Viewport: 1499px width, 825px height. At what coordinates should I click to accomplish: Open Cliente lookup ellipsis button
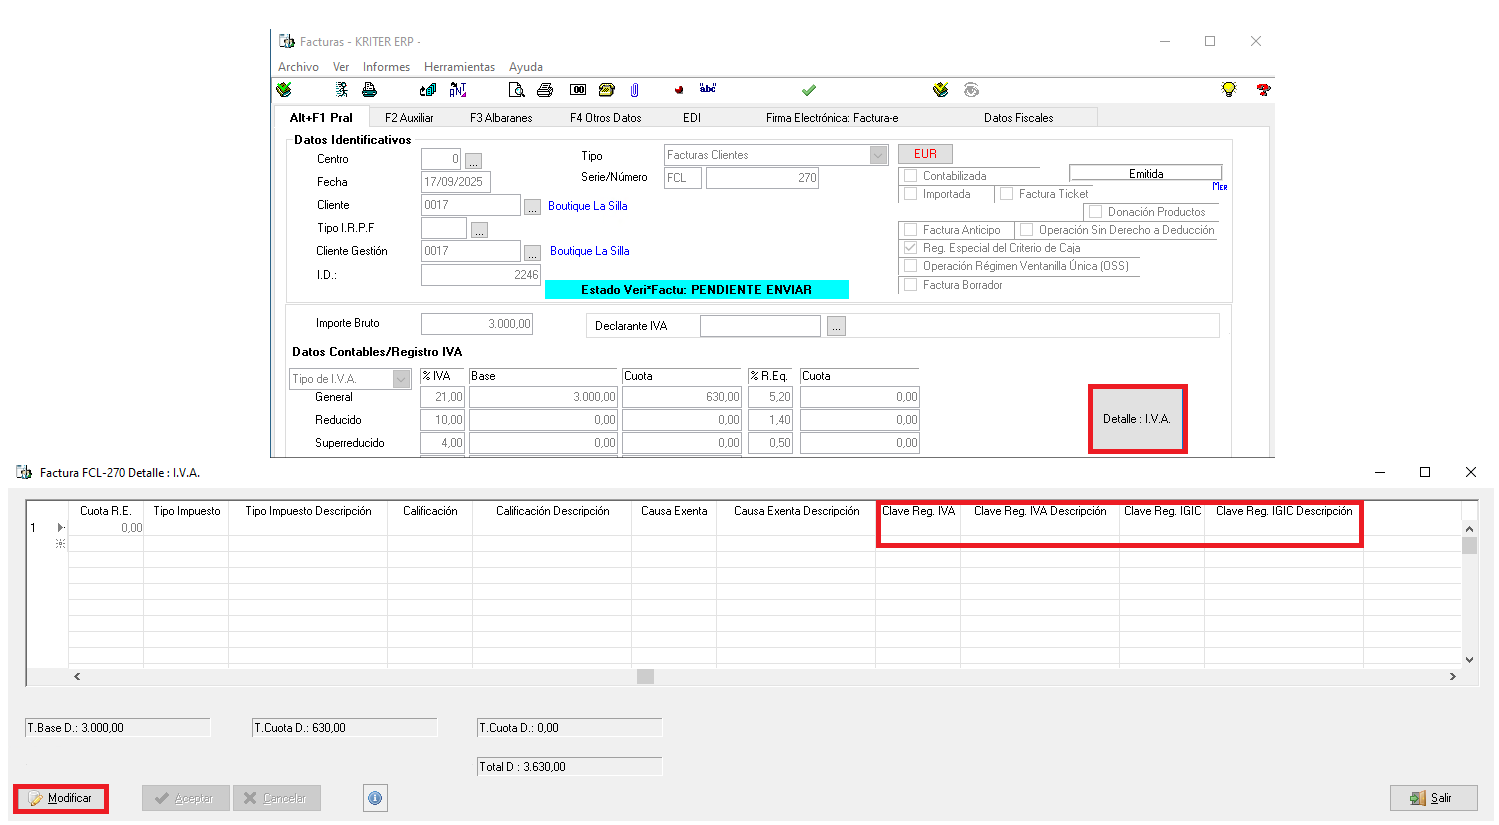click(x=532, y=207)
